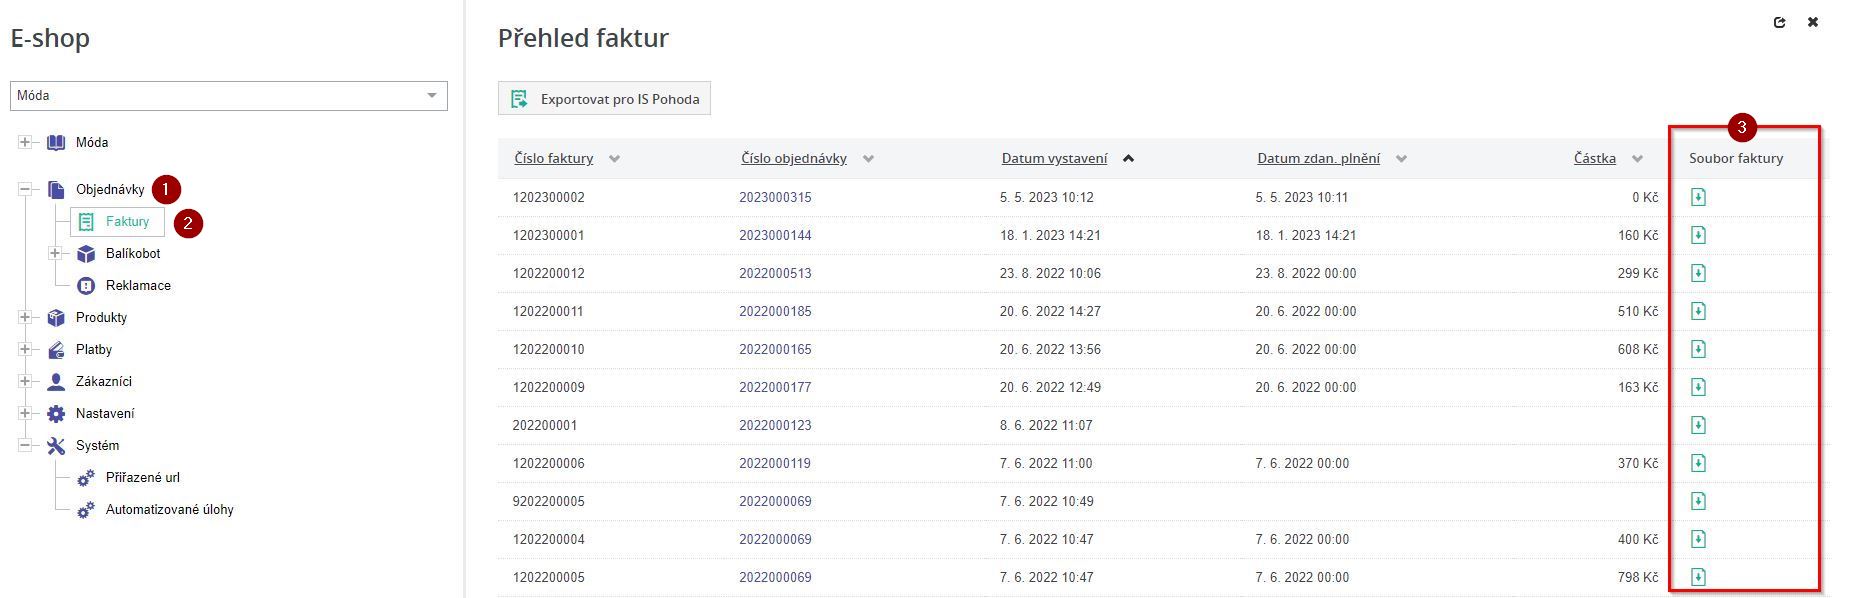1855x598 pixels.
Task: Open Částka column filter arrow
Action: (x=1637, y=159)
